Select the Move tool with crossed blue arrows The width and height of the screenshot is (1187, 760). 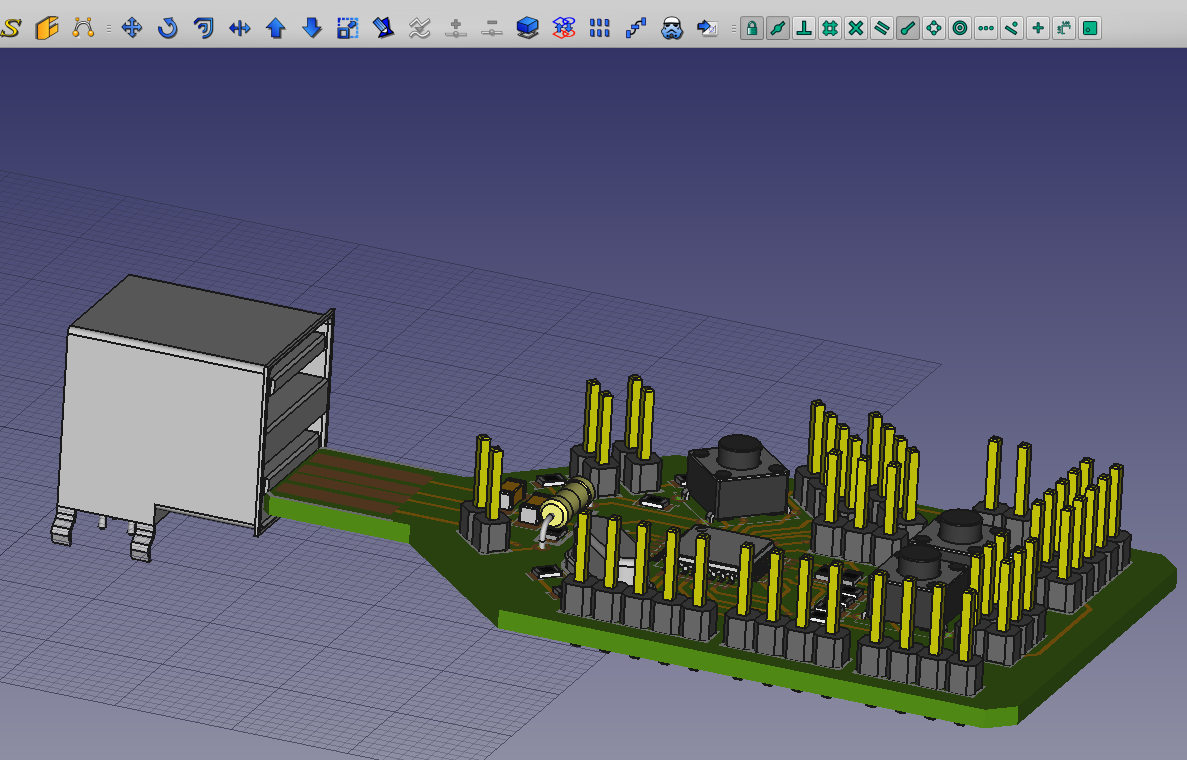131,28
